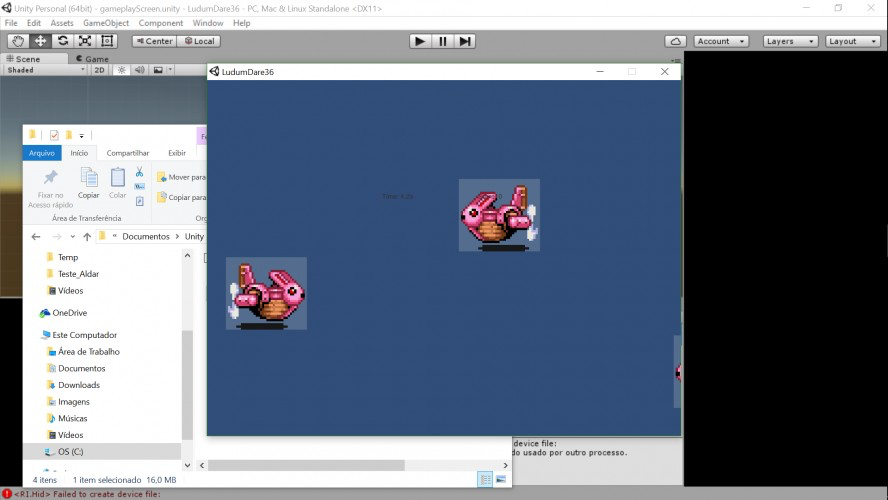Switch to the Scene tab
888x500 pixels.
point(27,59)
